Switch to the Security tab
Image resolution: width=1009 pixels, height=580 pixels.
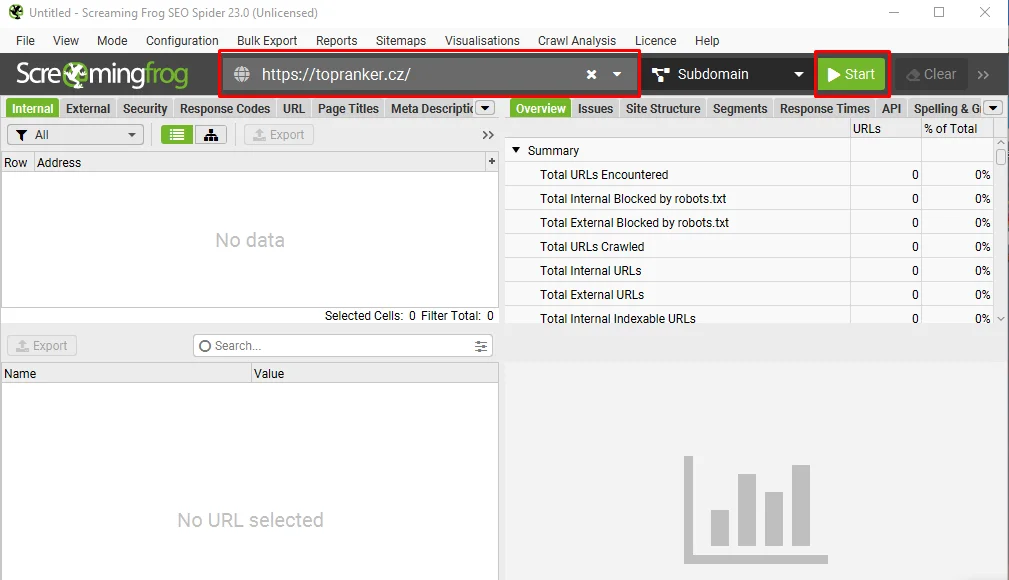coord(145,108)
